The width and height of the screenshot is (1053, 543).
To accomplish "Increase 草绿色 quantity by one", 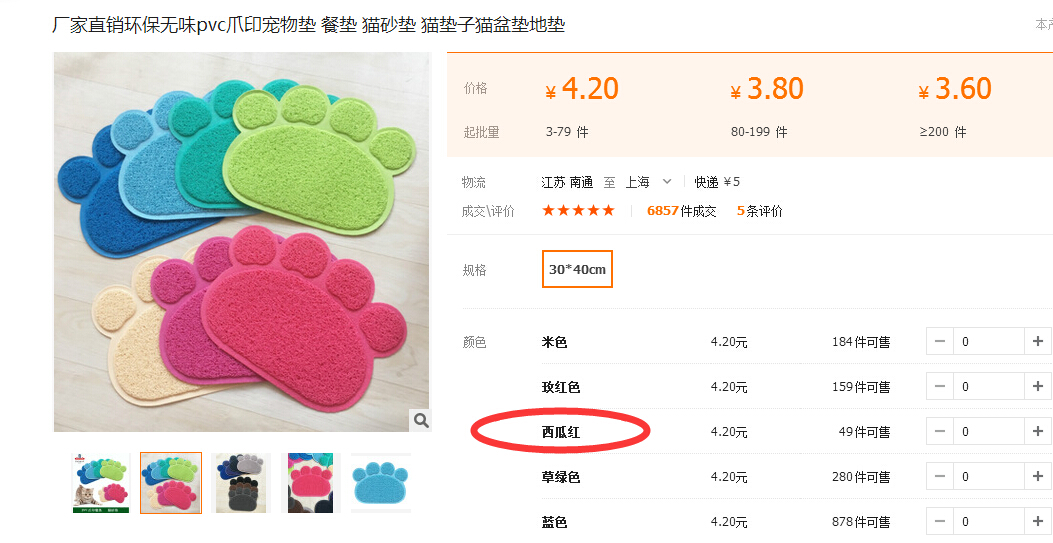I will [x=1039, y=477].
